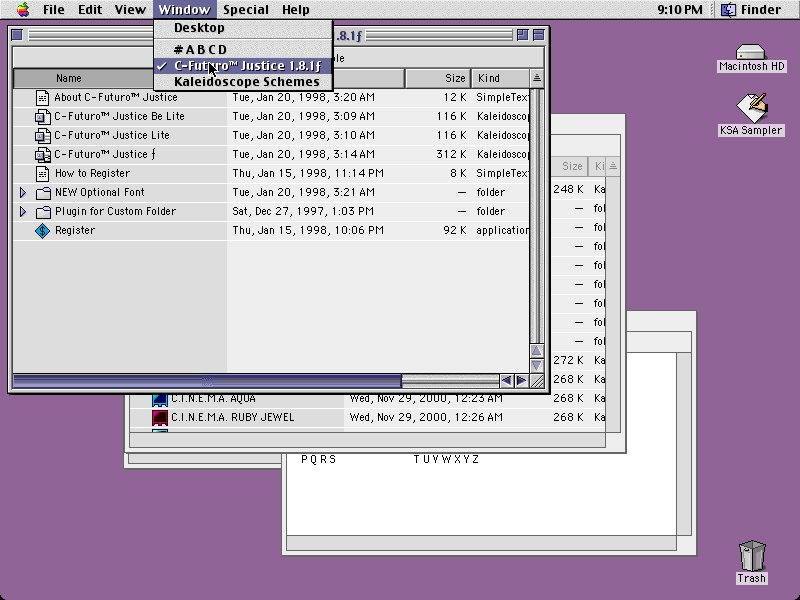Select the Macintosh HD disk icon
Viewport: 800px width, 600px height.
[x=751, y=52]
